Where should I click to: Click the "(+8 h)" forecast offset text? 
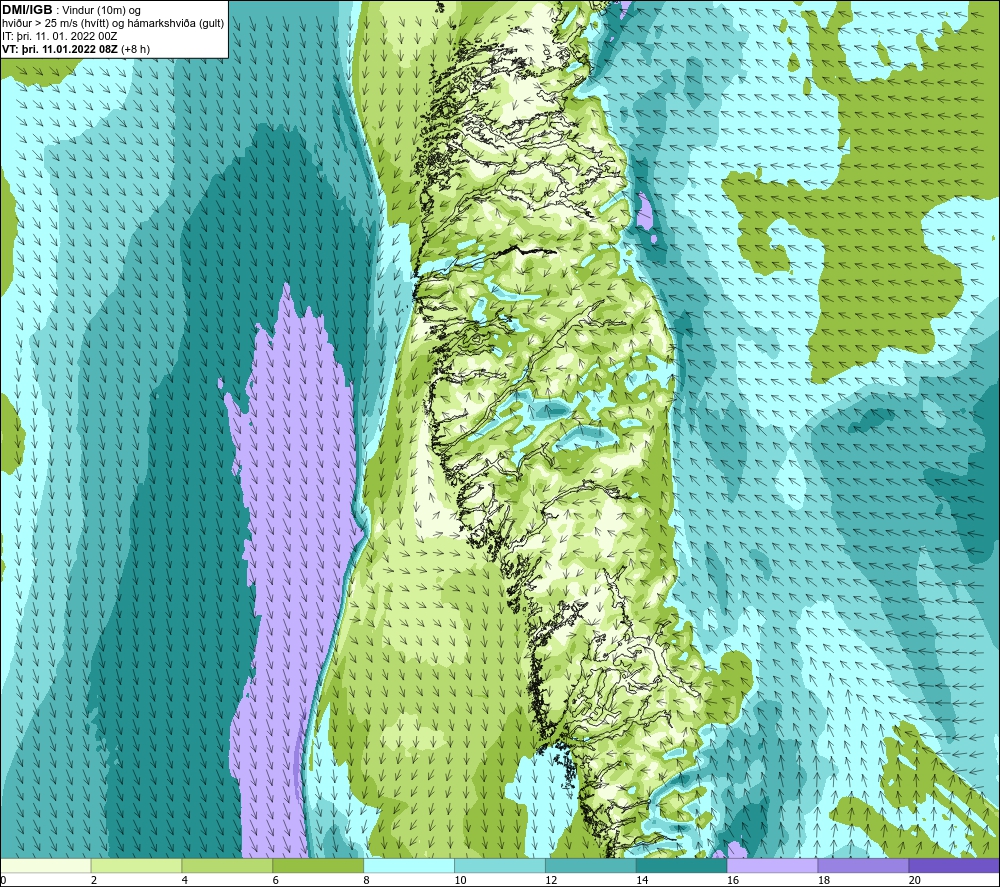[135, 49]
